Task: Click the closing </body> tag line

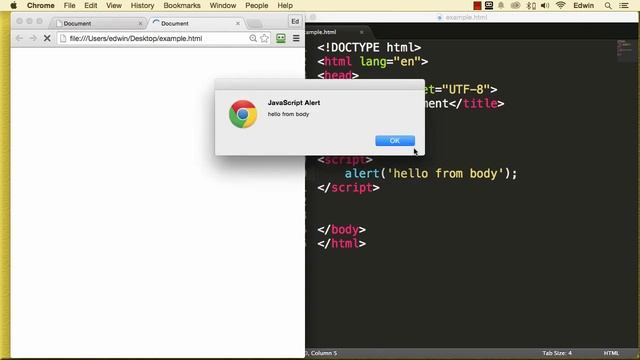Action: click(341, 229)
